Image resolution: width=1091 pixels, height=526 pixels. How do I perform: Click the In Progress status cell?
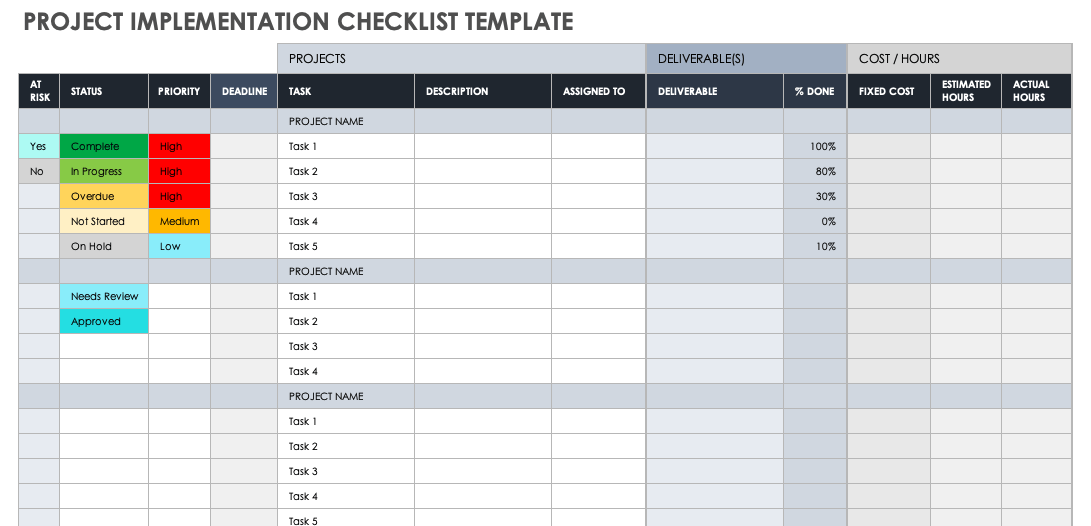(x=104, y=172)
